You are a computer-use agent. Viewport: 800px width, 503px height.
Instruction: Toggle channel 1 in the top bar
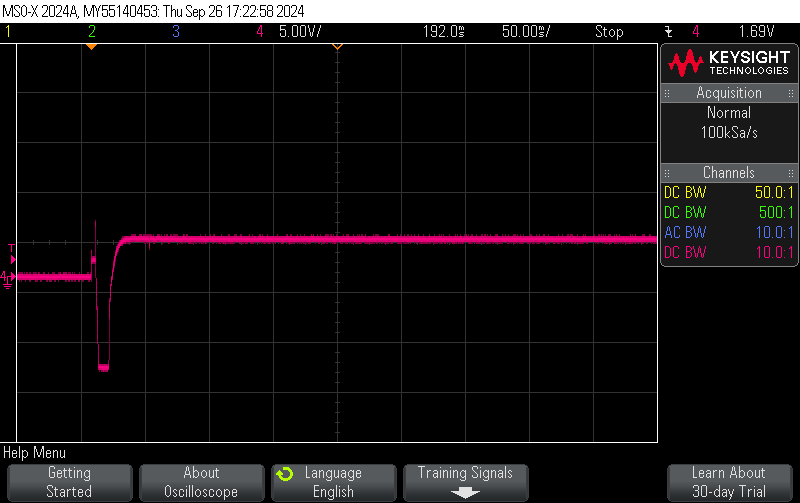[8, 32]
